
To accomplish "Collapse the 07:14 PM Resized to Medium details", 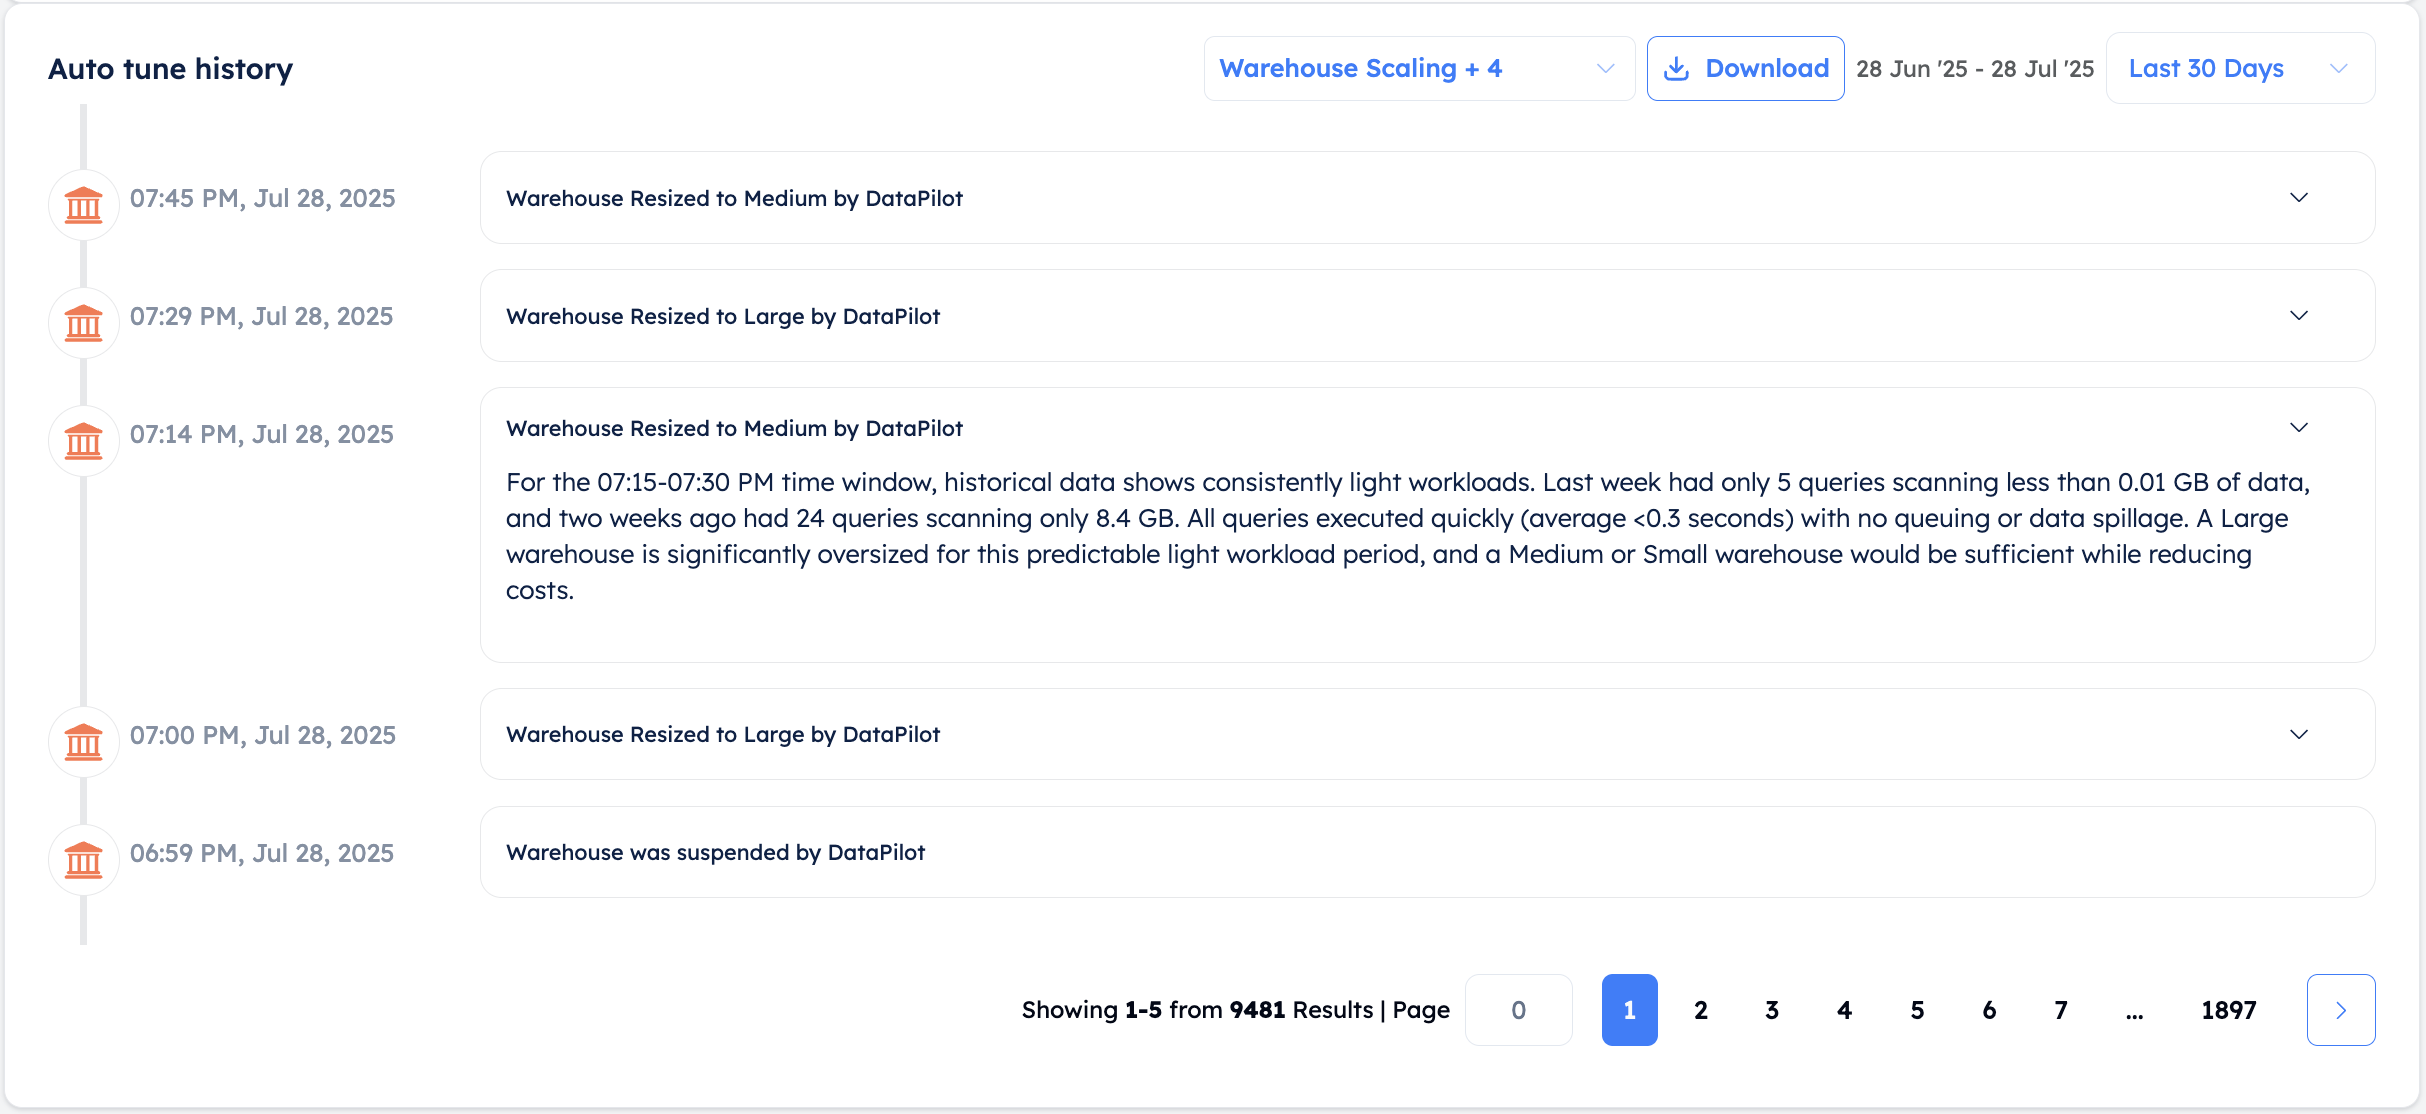I will tap(2299, 428).
